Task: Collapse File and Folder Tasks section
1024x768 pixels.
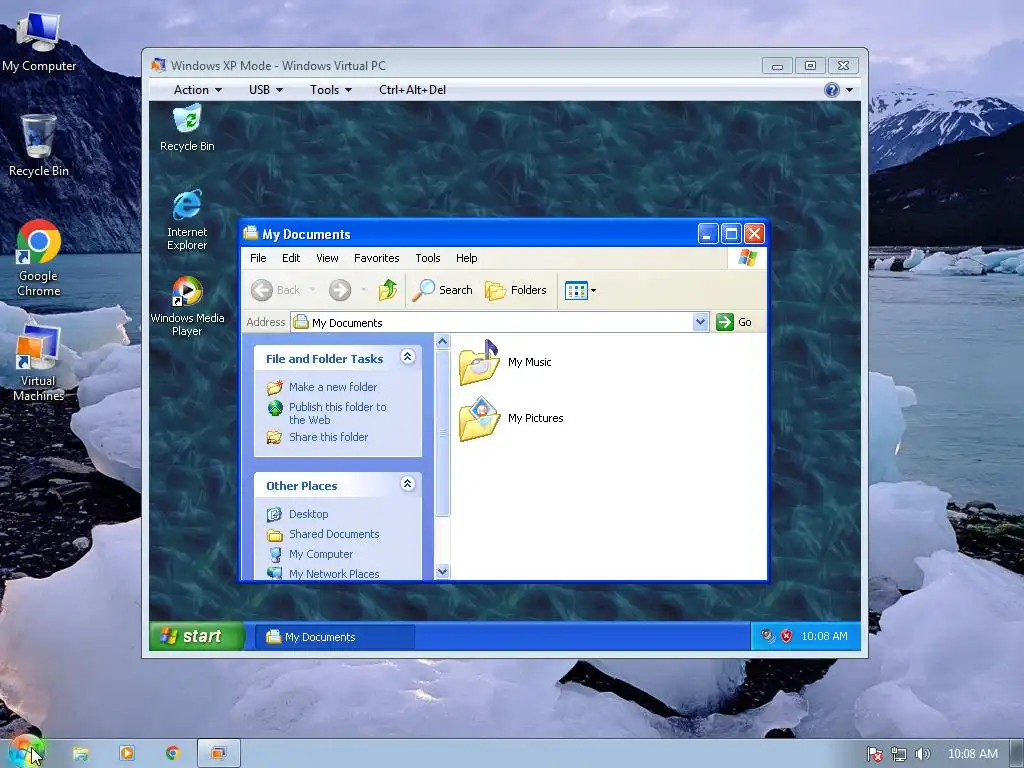Action: point(408,357)
